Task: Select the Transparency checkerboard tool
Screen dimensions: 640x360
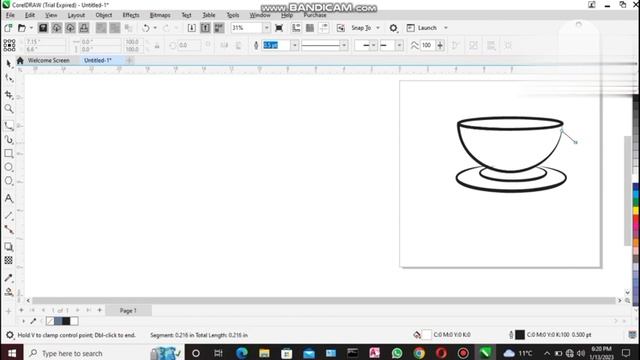Action: 9,260
